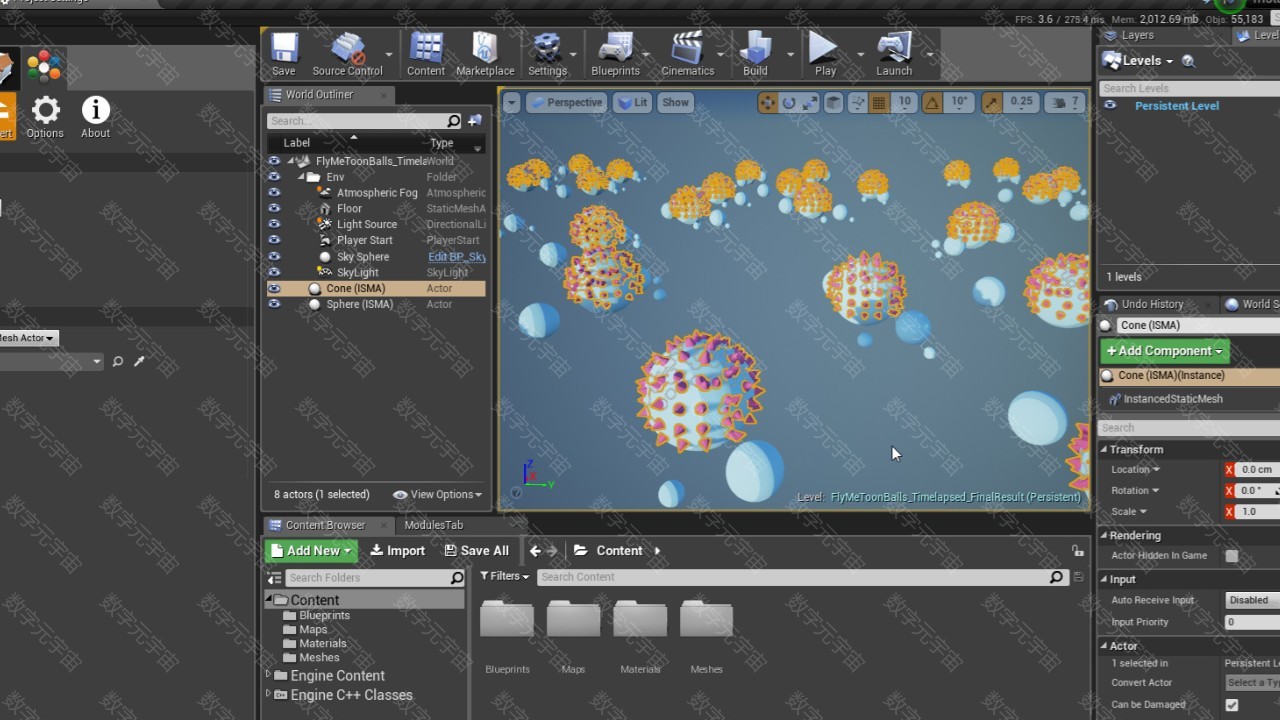1280x720 pixels.
Task: Open grid snap value 10 dropdown
Action: pyautogui.click(x=904, y=102)
